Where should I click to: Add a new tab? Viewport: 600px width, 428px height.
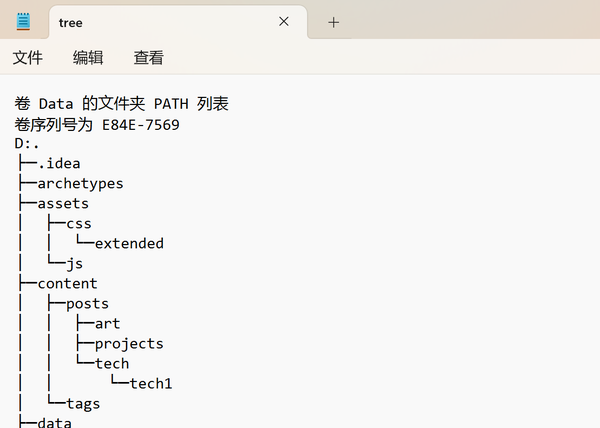pos(334,22)
